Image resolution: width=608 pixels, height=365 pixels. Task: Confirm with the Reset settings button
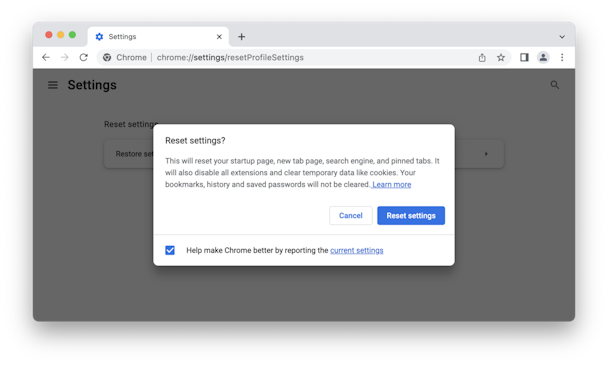[x=411, y=216]
